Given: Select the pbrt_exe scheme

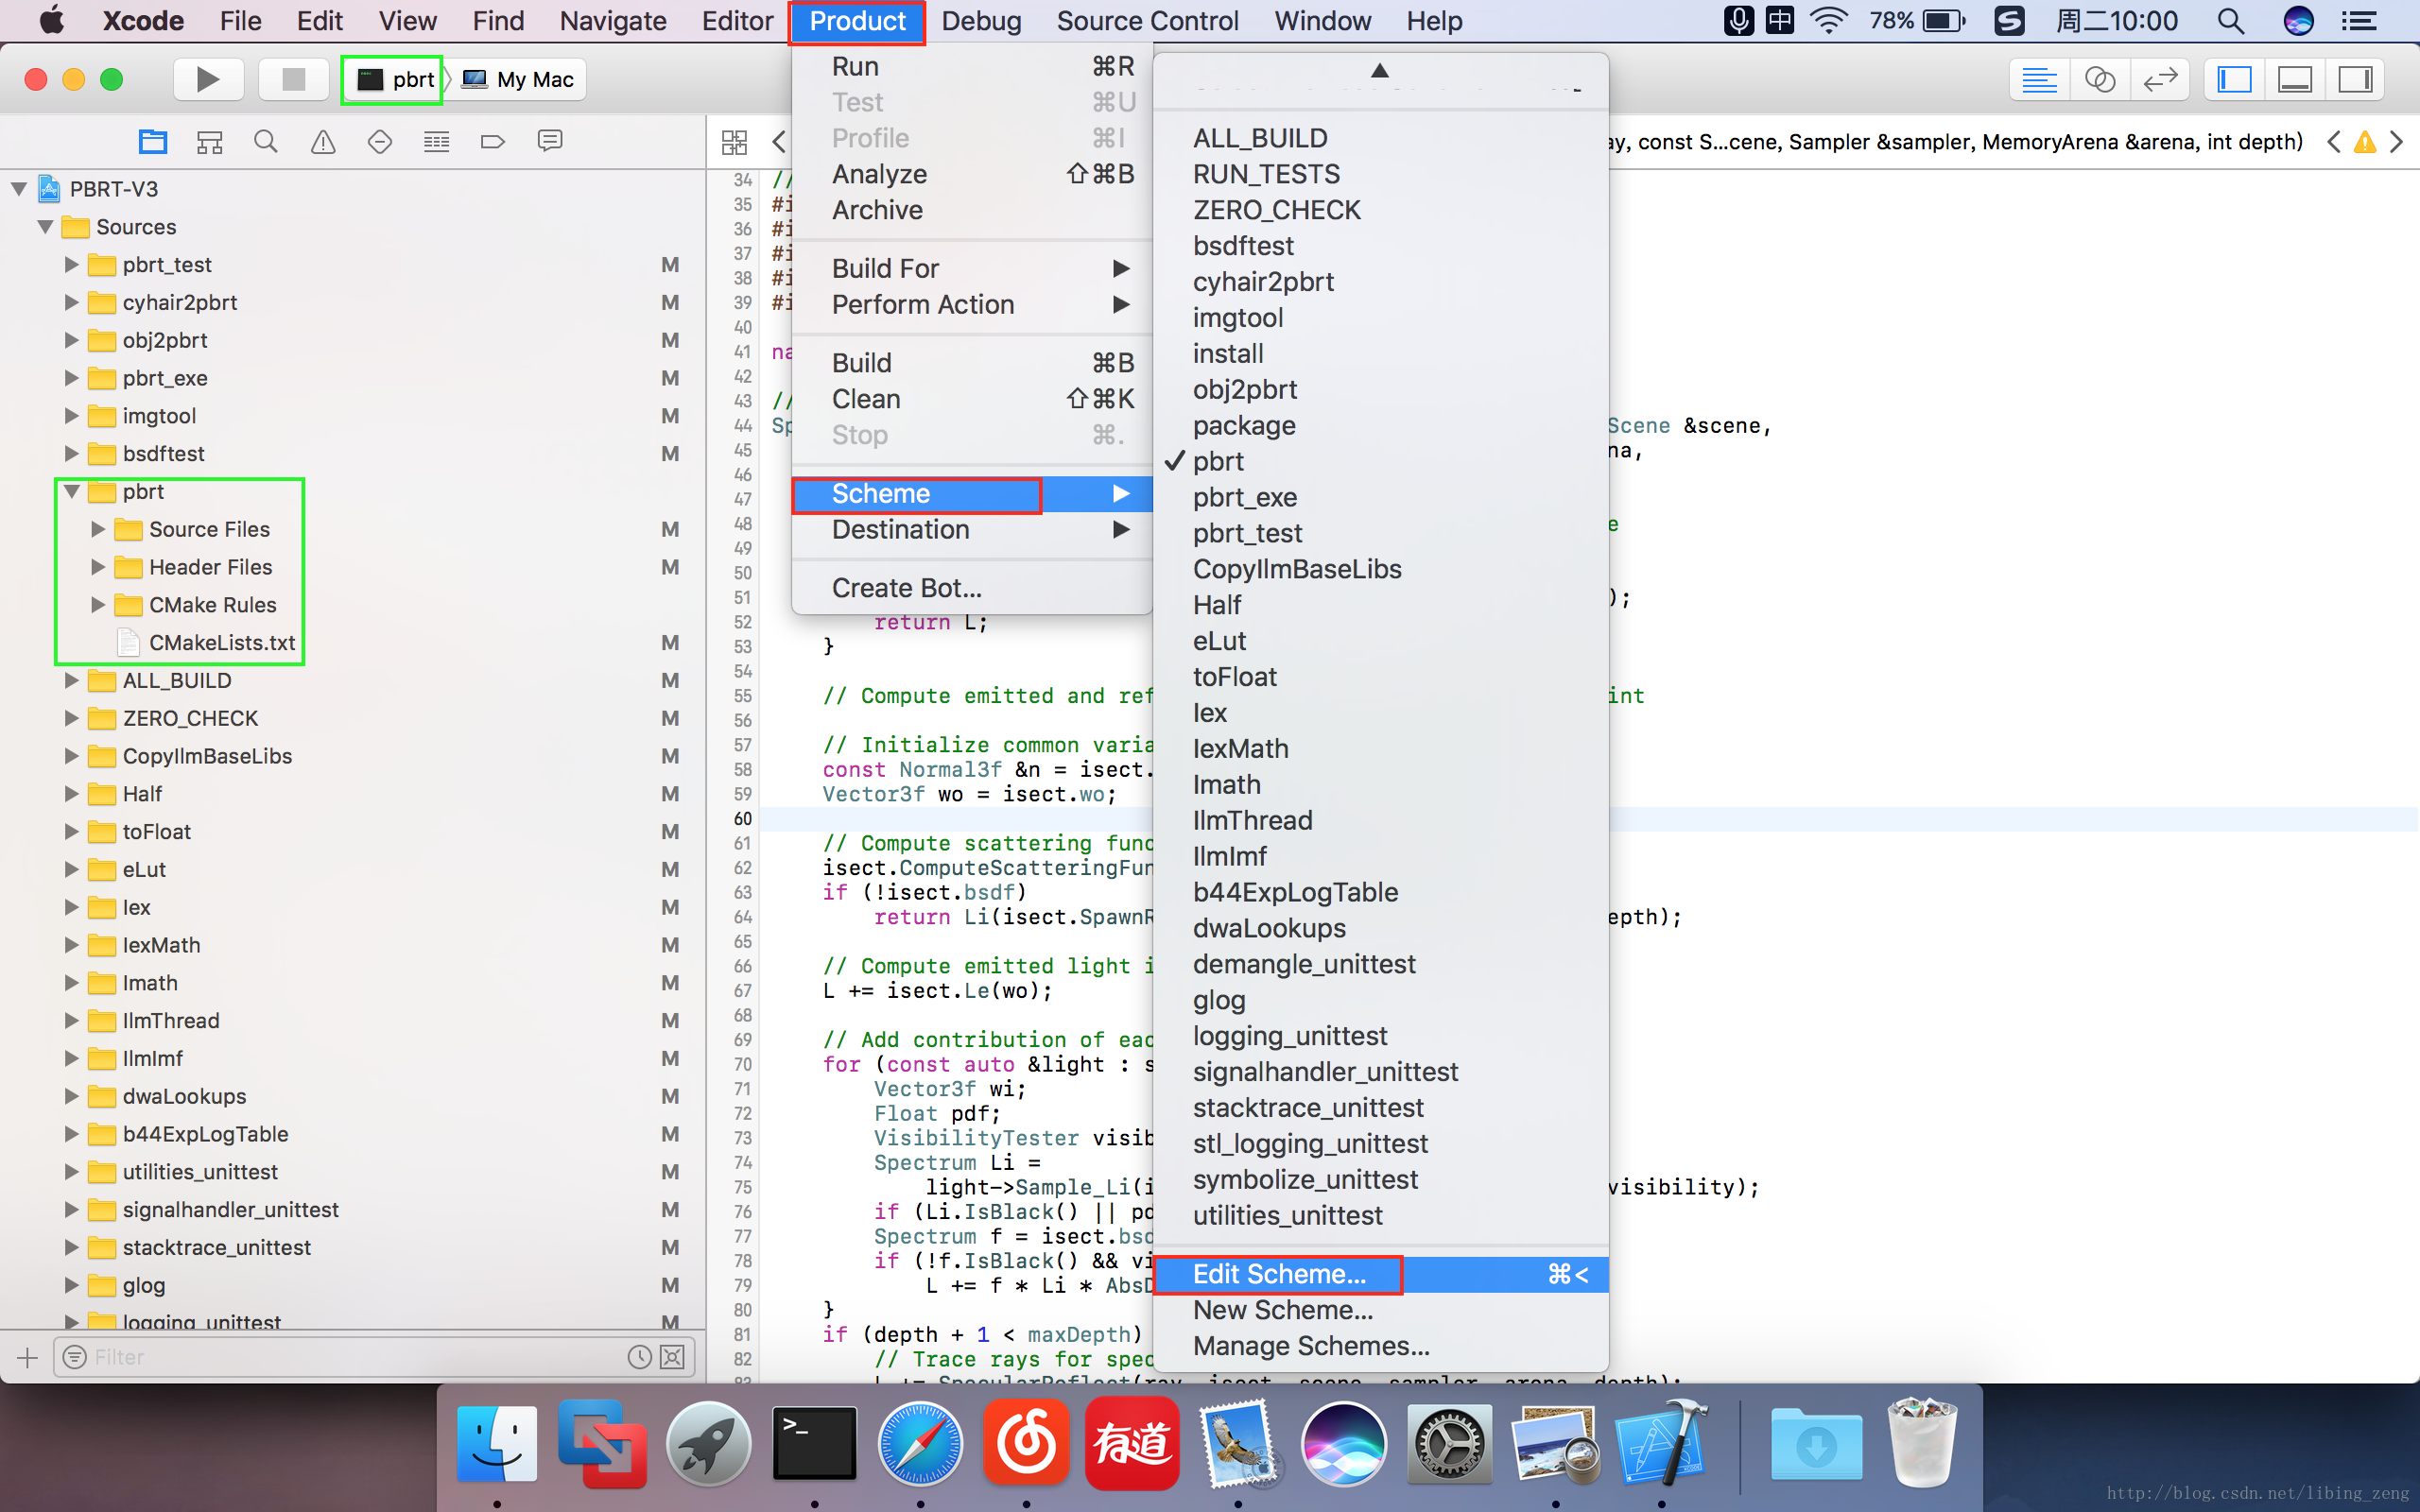Looking at the screenshot, I should (x=1380, y=497).
